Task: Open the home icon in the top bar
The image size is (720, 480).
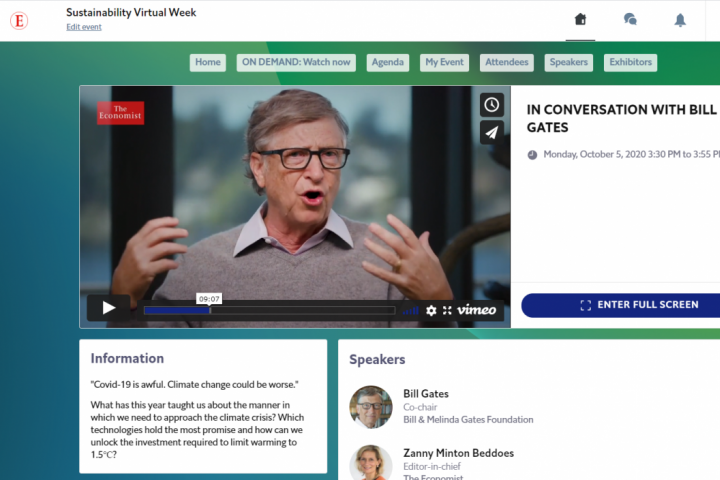Action: (580, 19)
